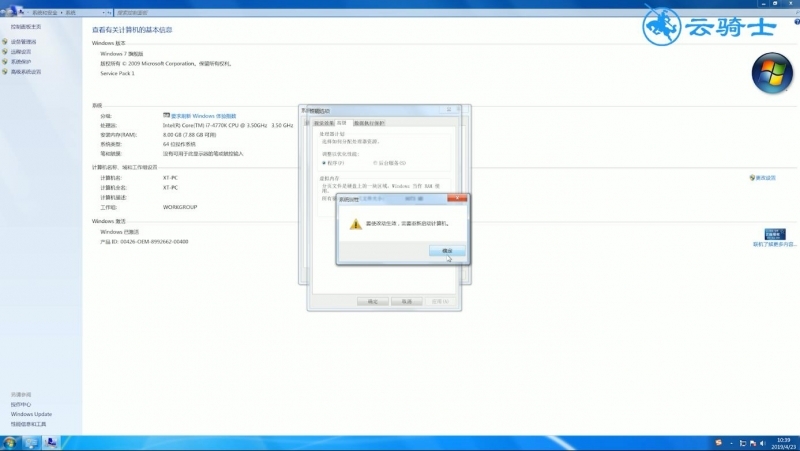Open 操作中心 under see also
Screen dimensions: 800x451
pos(21,404)
